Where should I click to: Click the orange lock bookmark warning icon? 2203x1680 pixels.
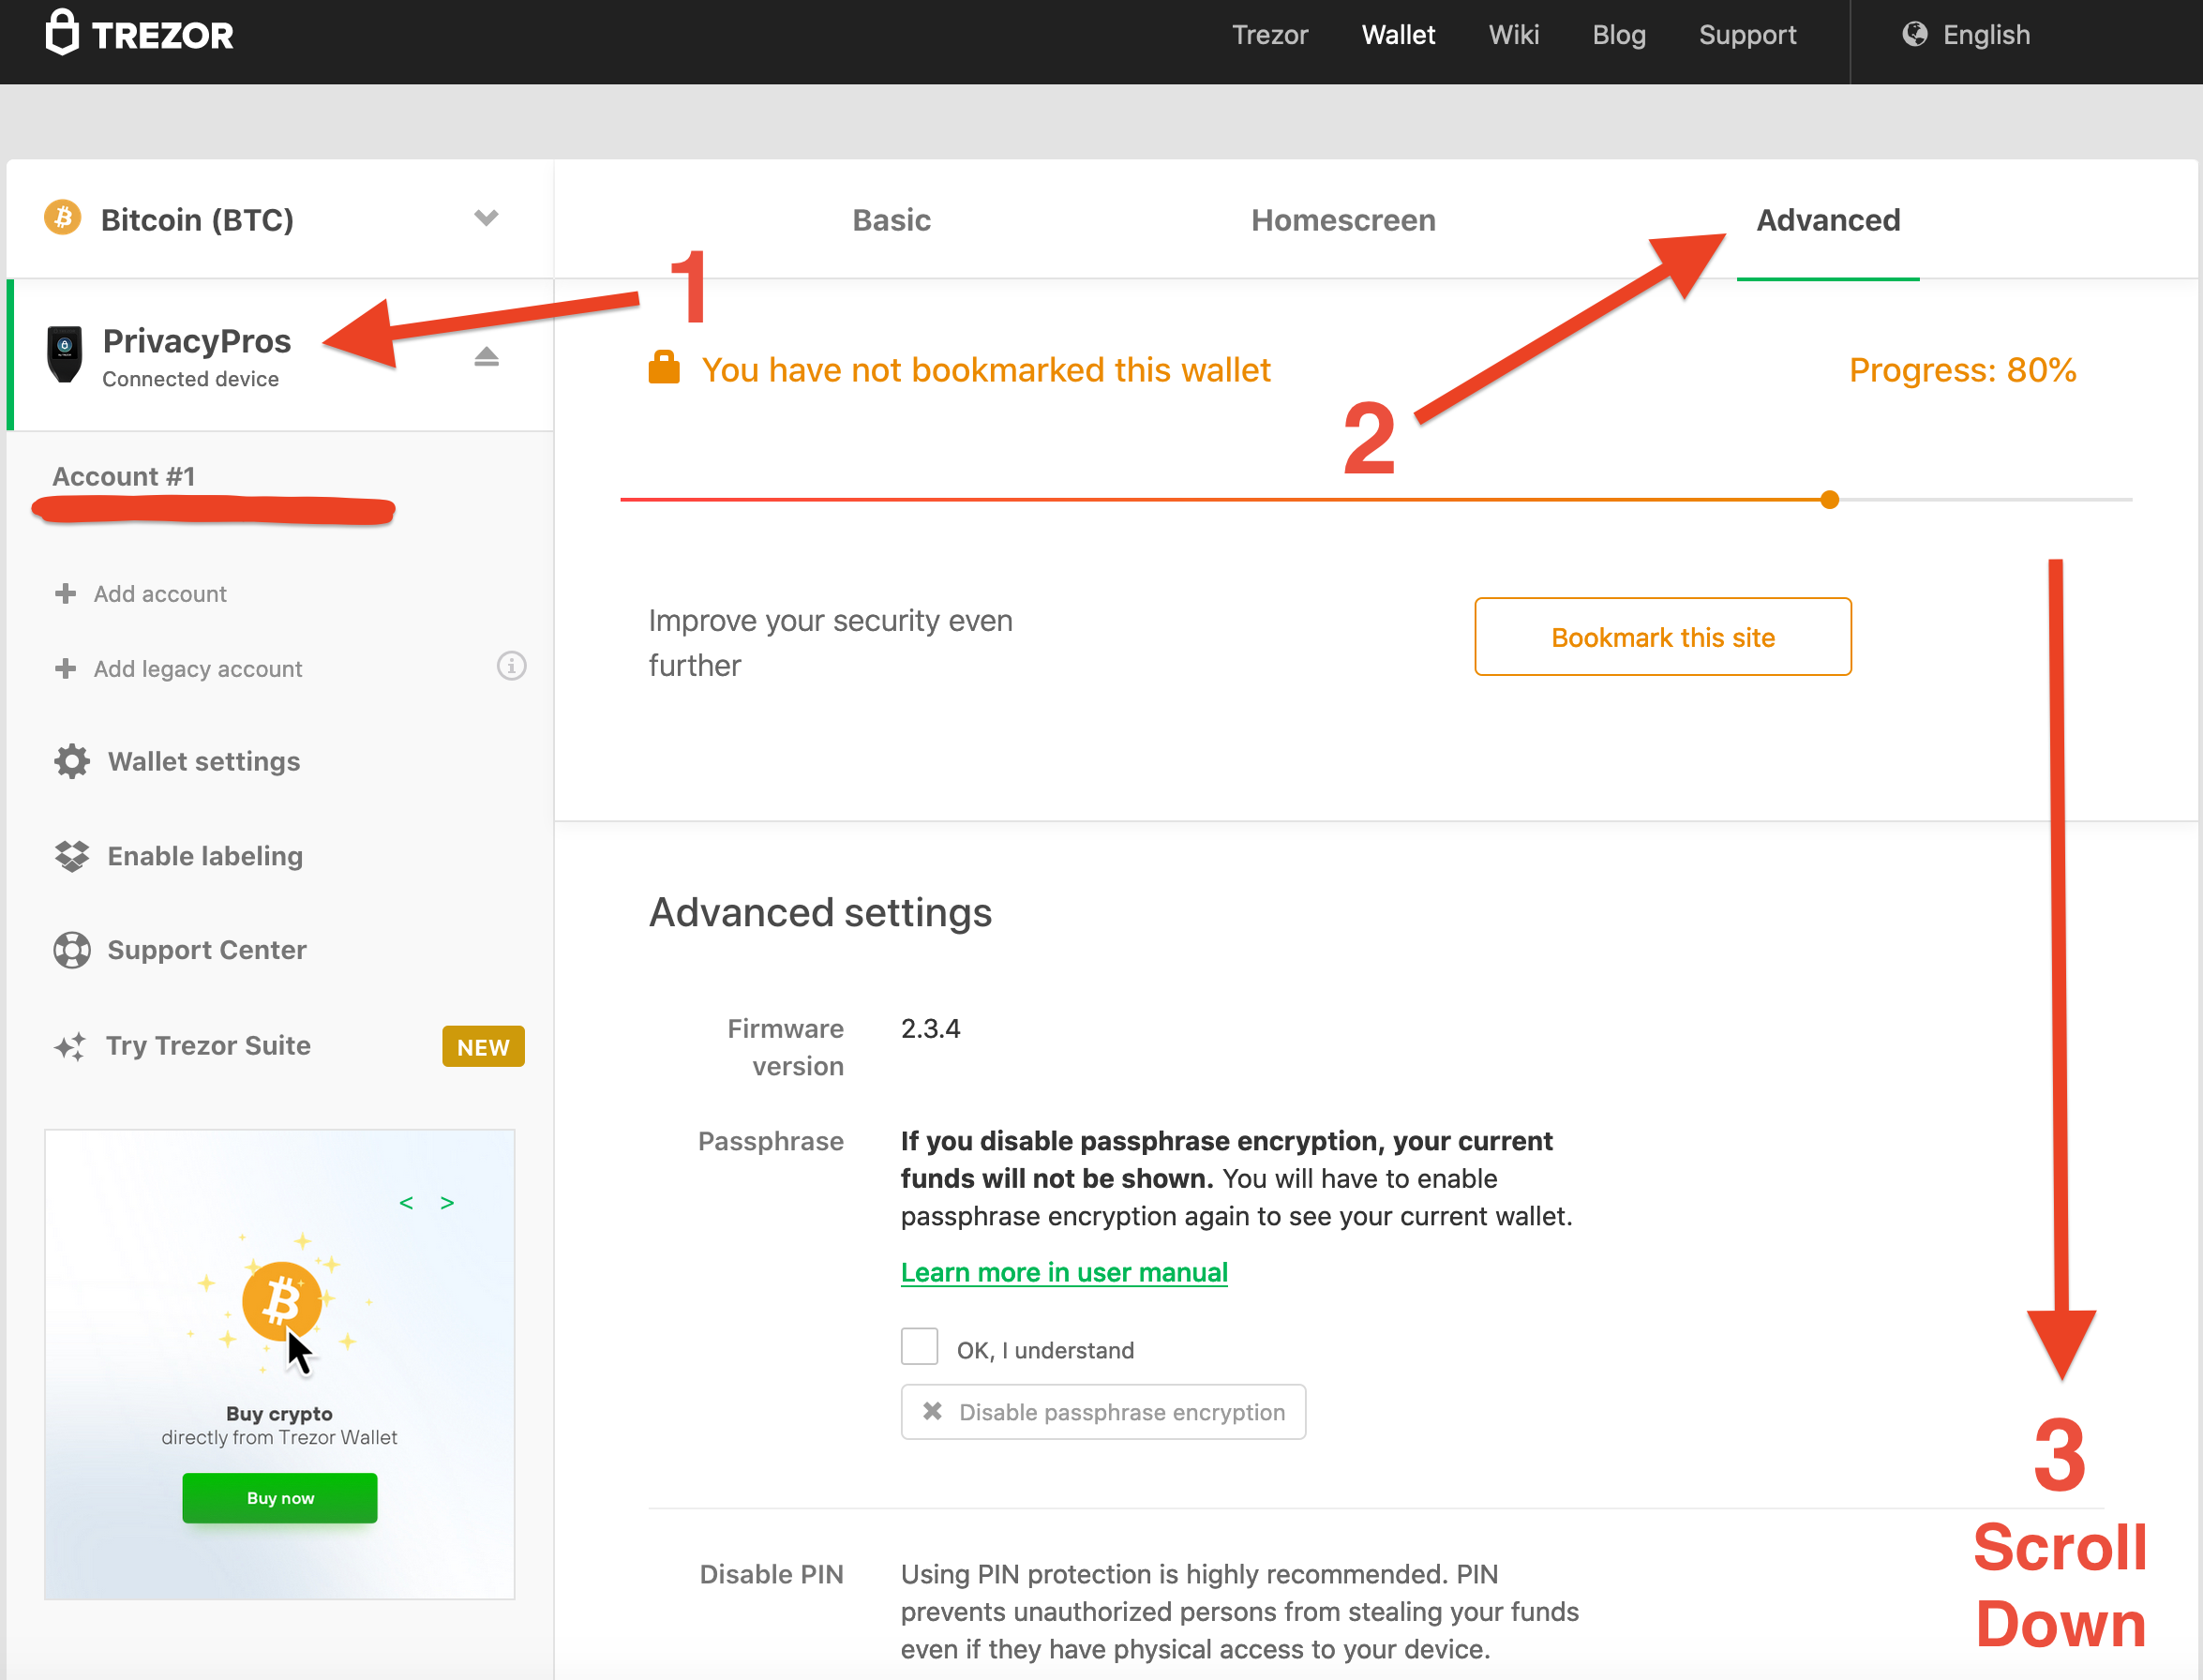(x=664, y=367)
